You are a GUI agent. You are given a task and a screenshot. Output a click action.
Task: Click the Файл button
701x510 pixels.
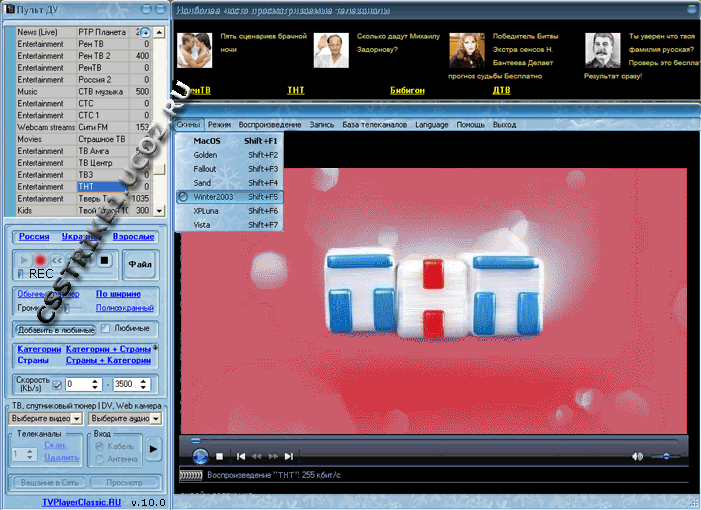[140, 264]
